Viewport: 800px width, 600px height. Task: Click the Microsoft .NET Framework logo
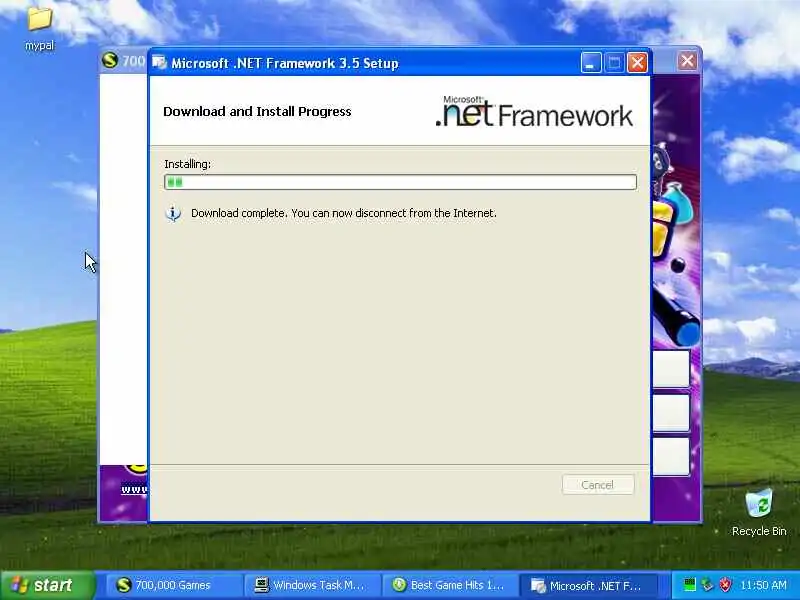tap(534, 111)
